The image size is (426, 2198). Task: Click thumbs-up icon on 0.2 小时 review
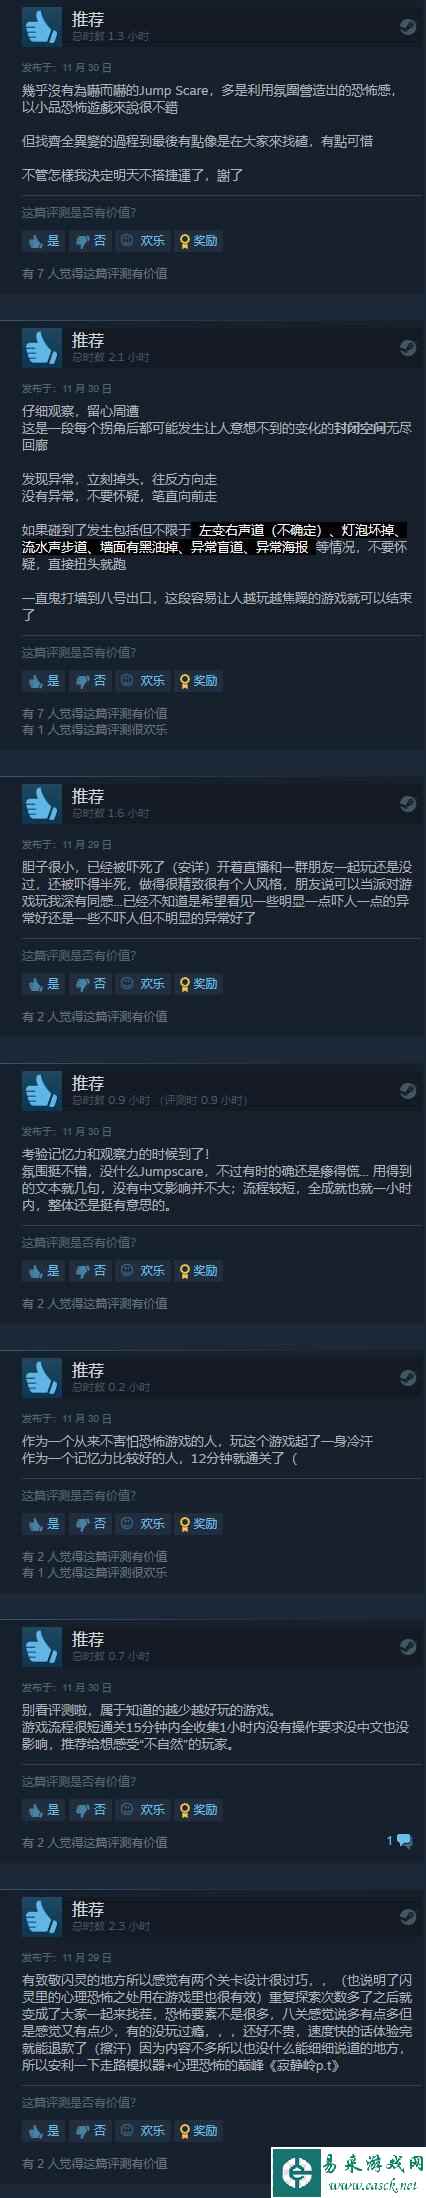(42, 1378)
